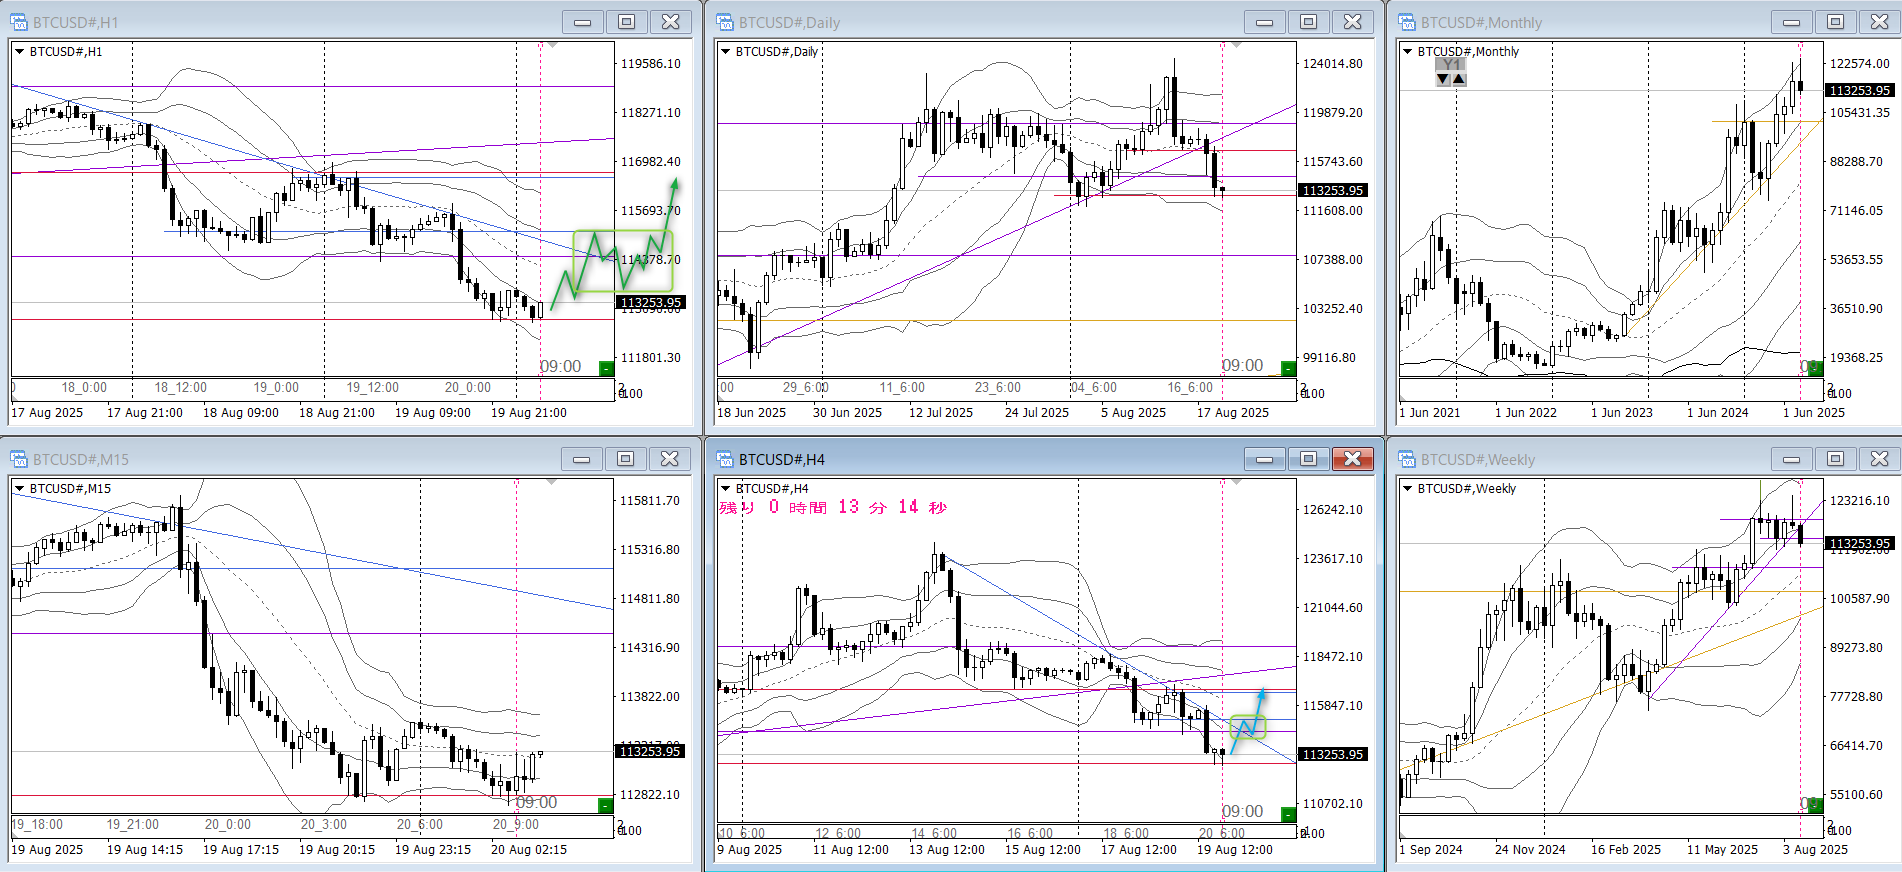Toggle the green minus box in Daily chart
Screen dimensions: 1902x872
click(x=1288, y=368)
